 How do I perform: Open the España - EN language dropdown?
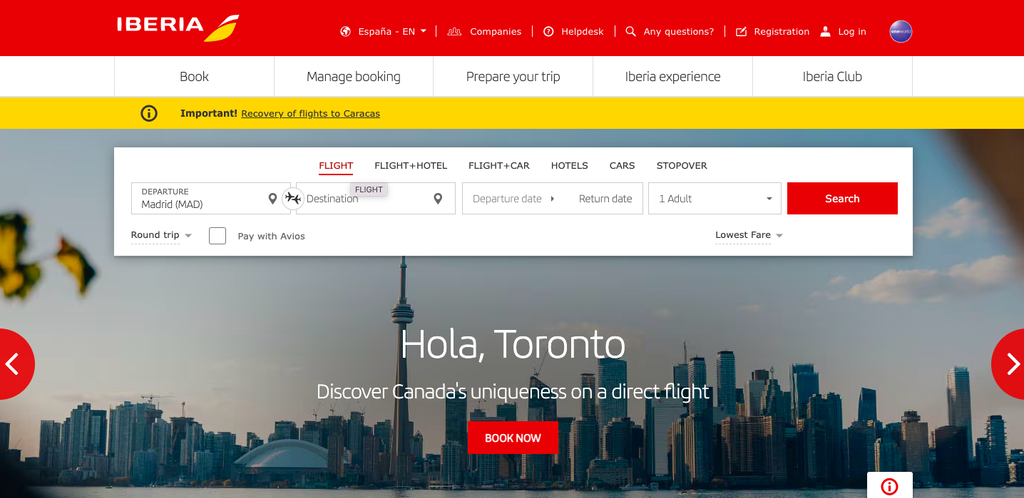pyautogui.click(x=383, y=31)
